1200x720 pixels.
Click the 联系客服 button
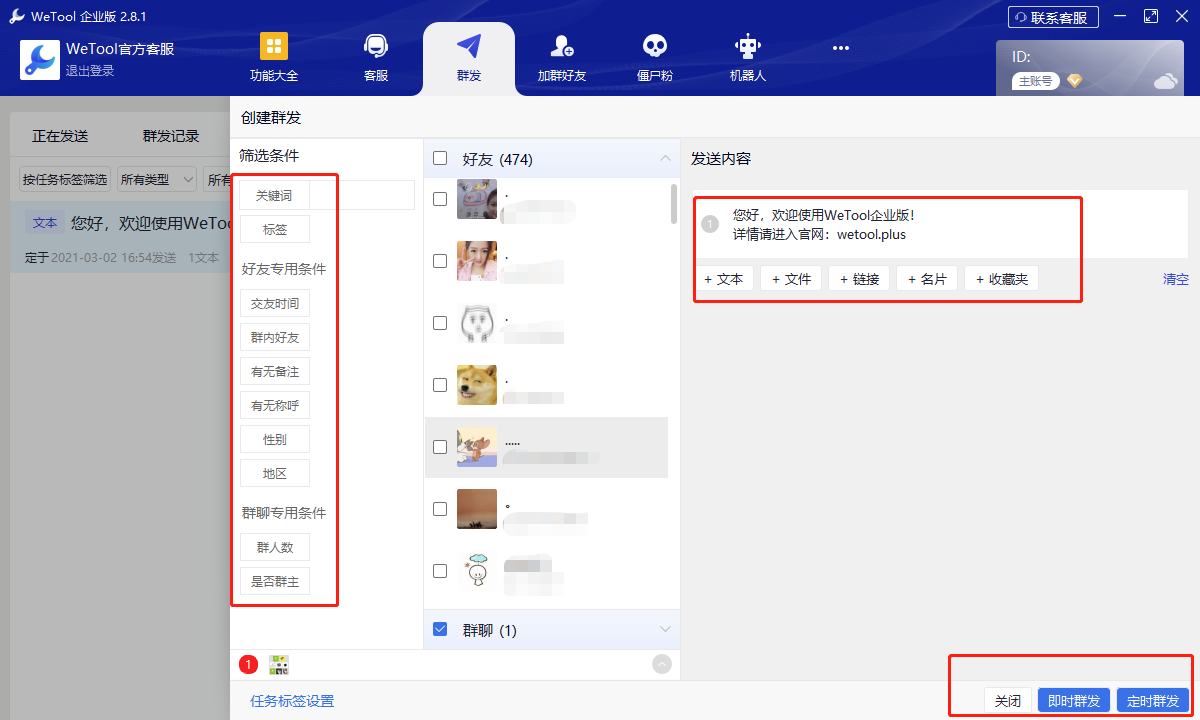(x=1053, y=17)
